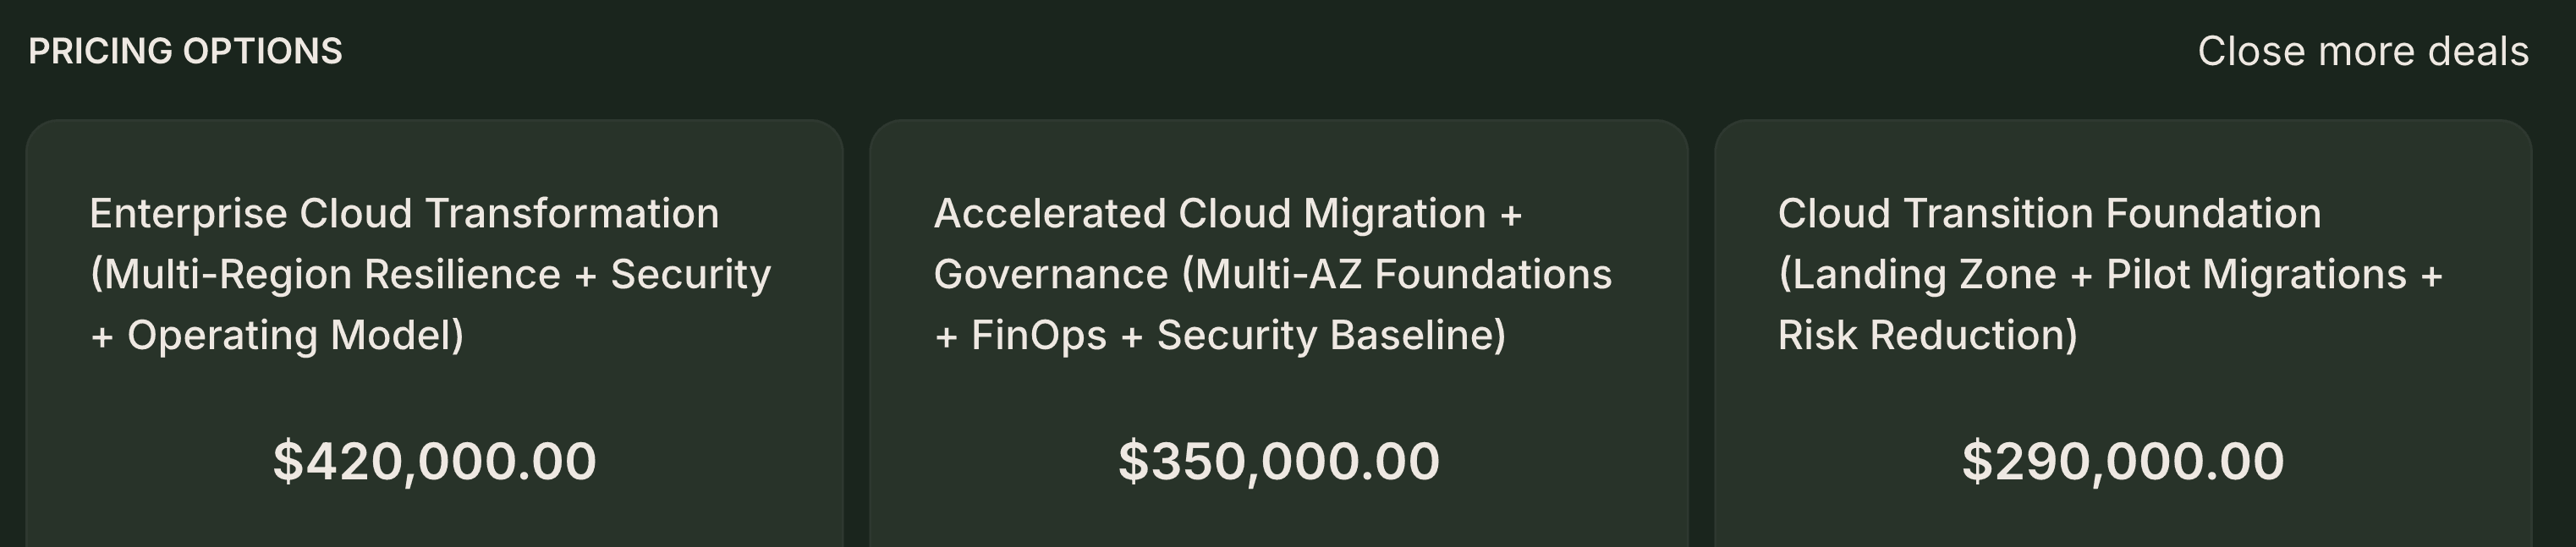
Task: Click the Enterprise Cloud Transformation title text
Action: tap(404, 213)
